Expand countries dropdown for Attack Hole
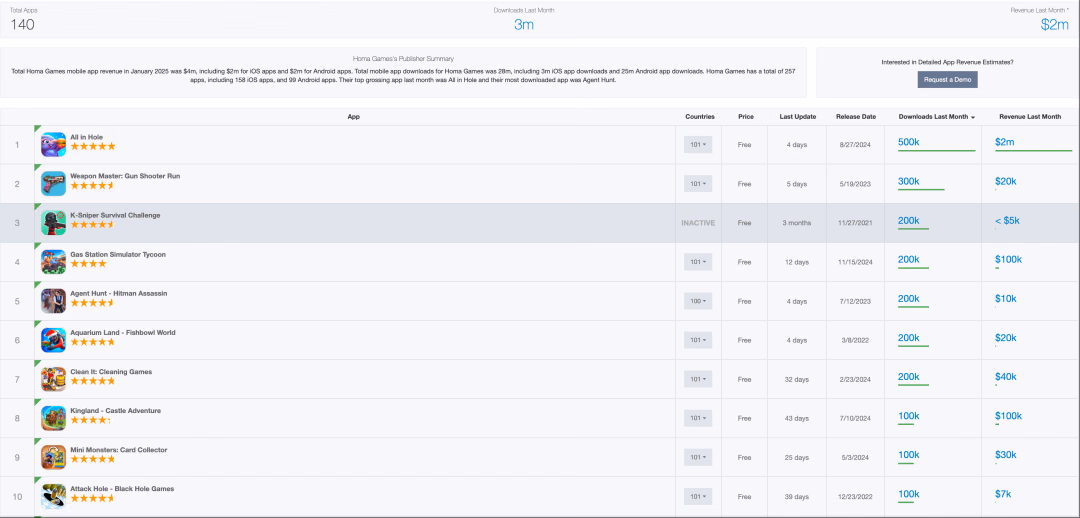Viewport: 1080px width, 518px height. 698,497
